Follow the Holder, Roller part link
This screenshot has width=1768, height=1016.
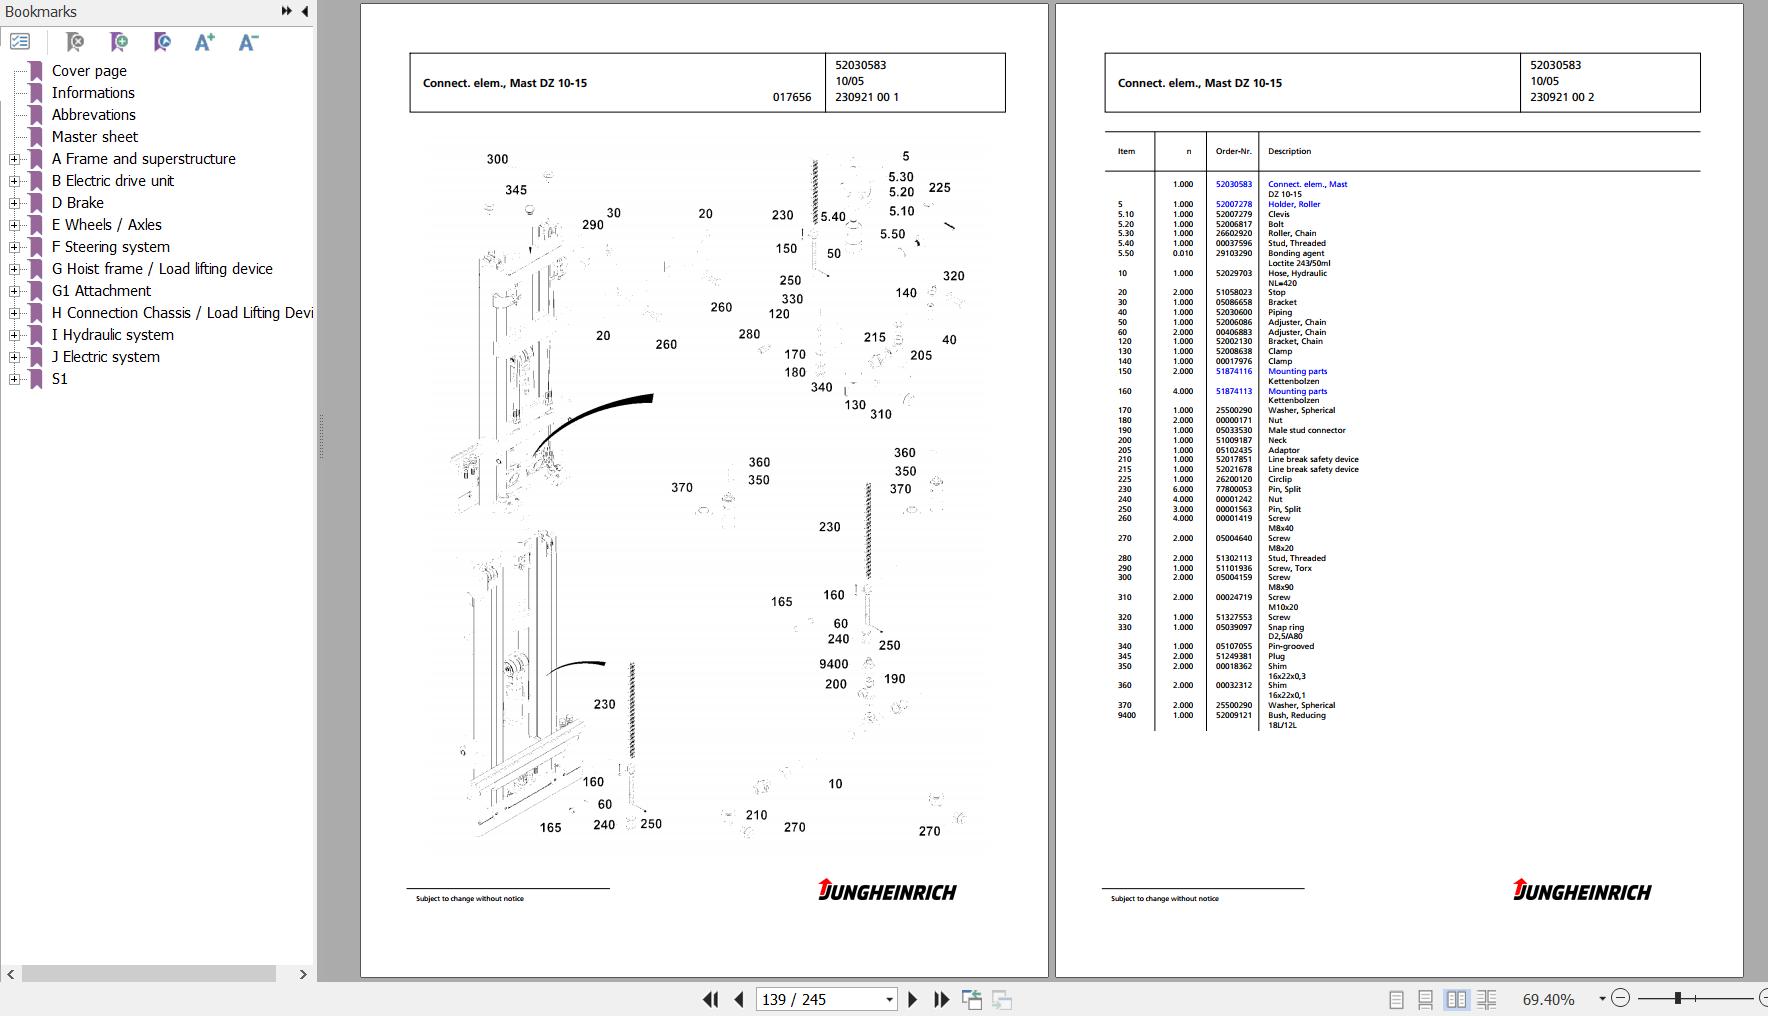pos(1294,204)
